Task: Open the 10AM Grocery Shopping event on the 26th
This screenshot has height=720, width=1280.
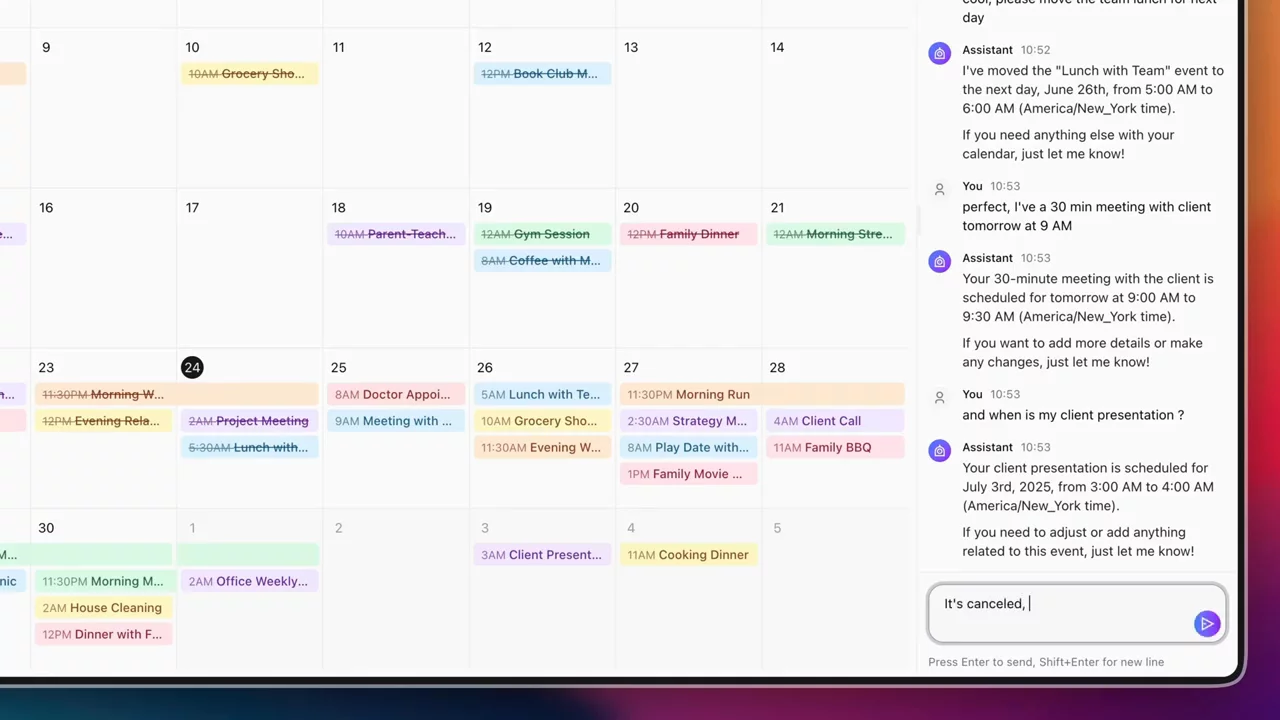Action: (x=542, y=421)
